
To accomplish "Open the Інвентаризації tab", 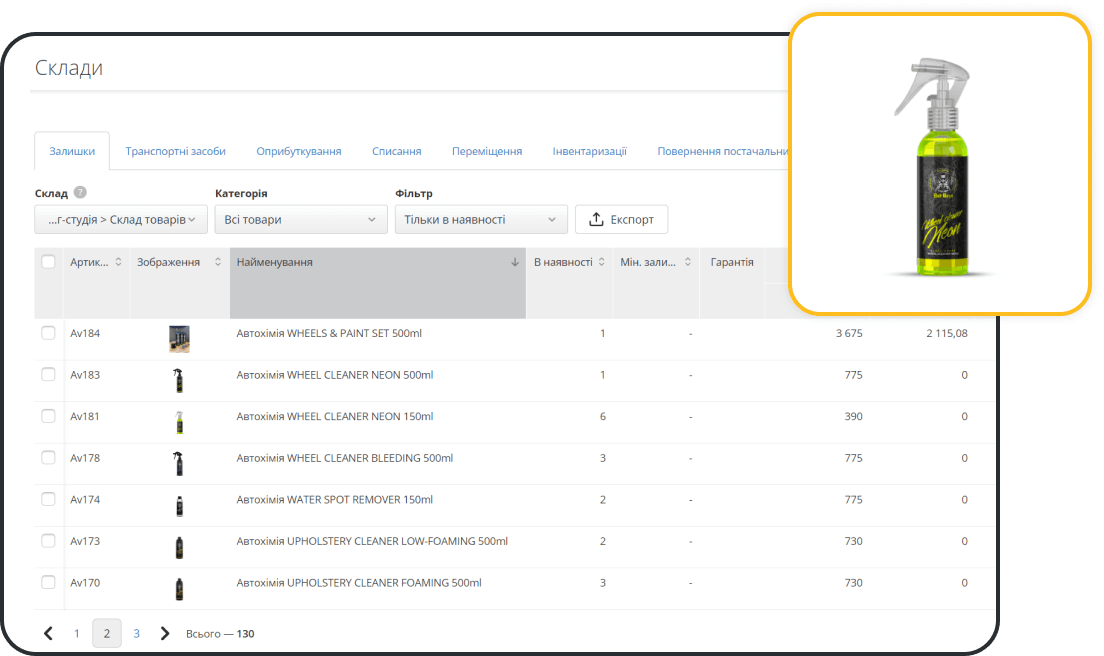I will point(589,151).
